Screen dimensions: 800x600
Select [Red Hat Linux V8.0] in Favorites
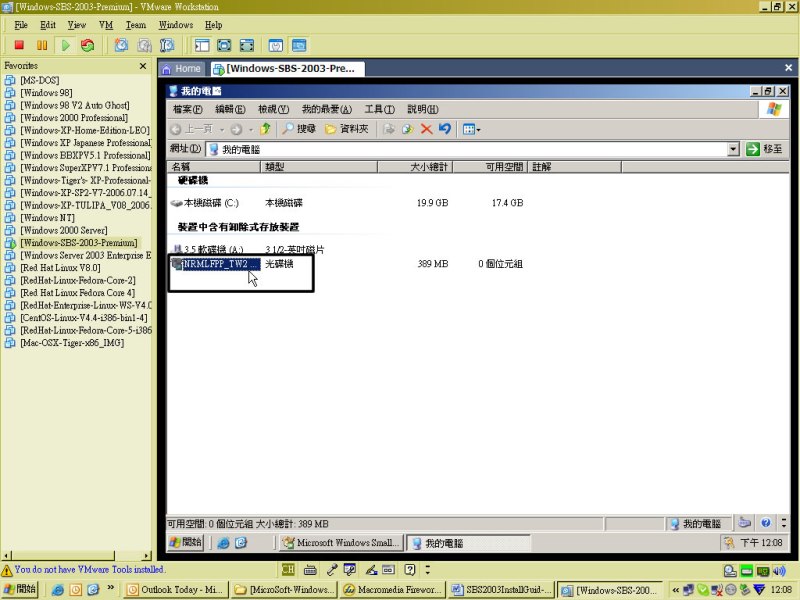[60, 268]
